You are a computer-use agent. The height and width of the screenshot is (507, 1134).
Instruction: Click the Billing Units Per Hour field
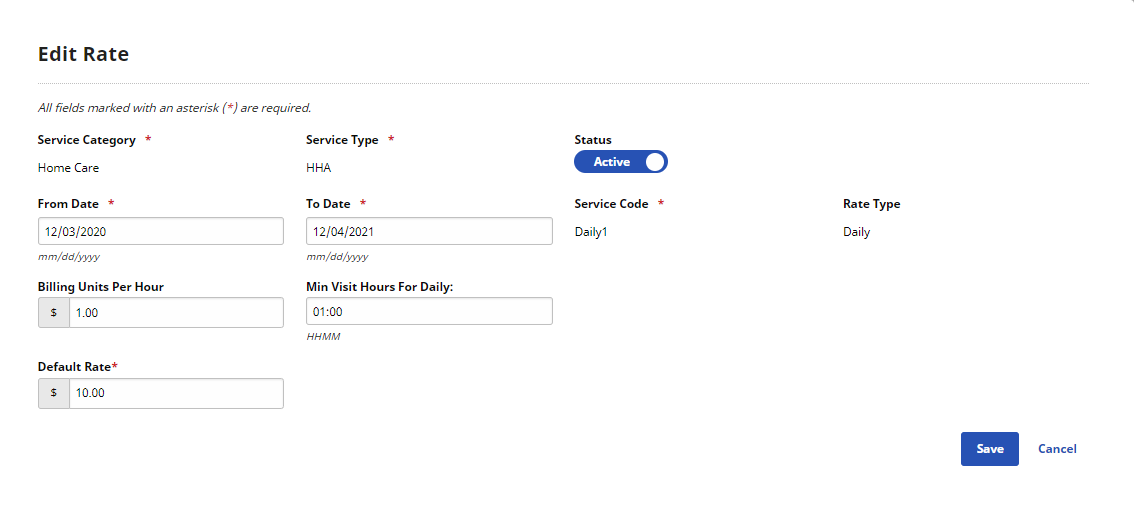tap(176, 312)
